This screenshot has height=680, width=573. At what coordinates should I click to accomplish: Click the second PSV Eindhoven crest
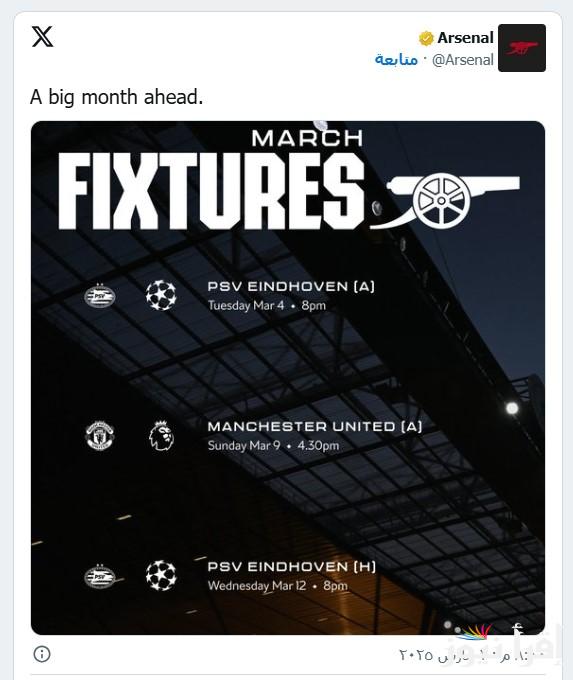point(100,576)
